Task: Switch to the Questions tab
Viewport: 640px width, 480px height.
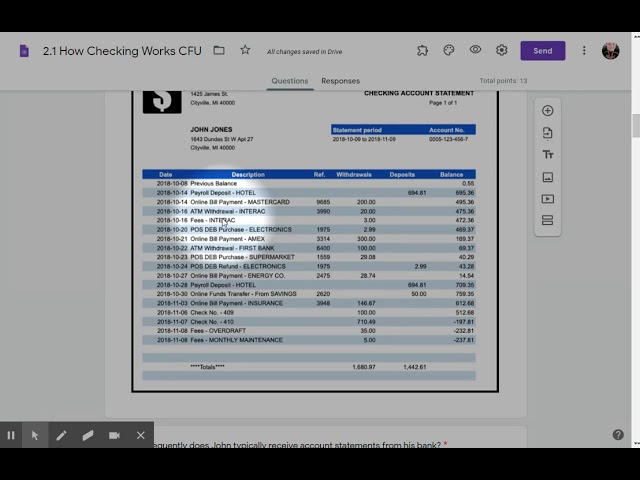Action: click(x=290, y=81)
